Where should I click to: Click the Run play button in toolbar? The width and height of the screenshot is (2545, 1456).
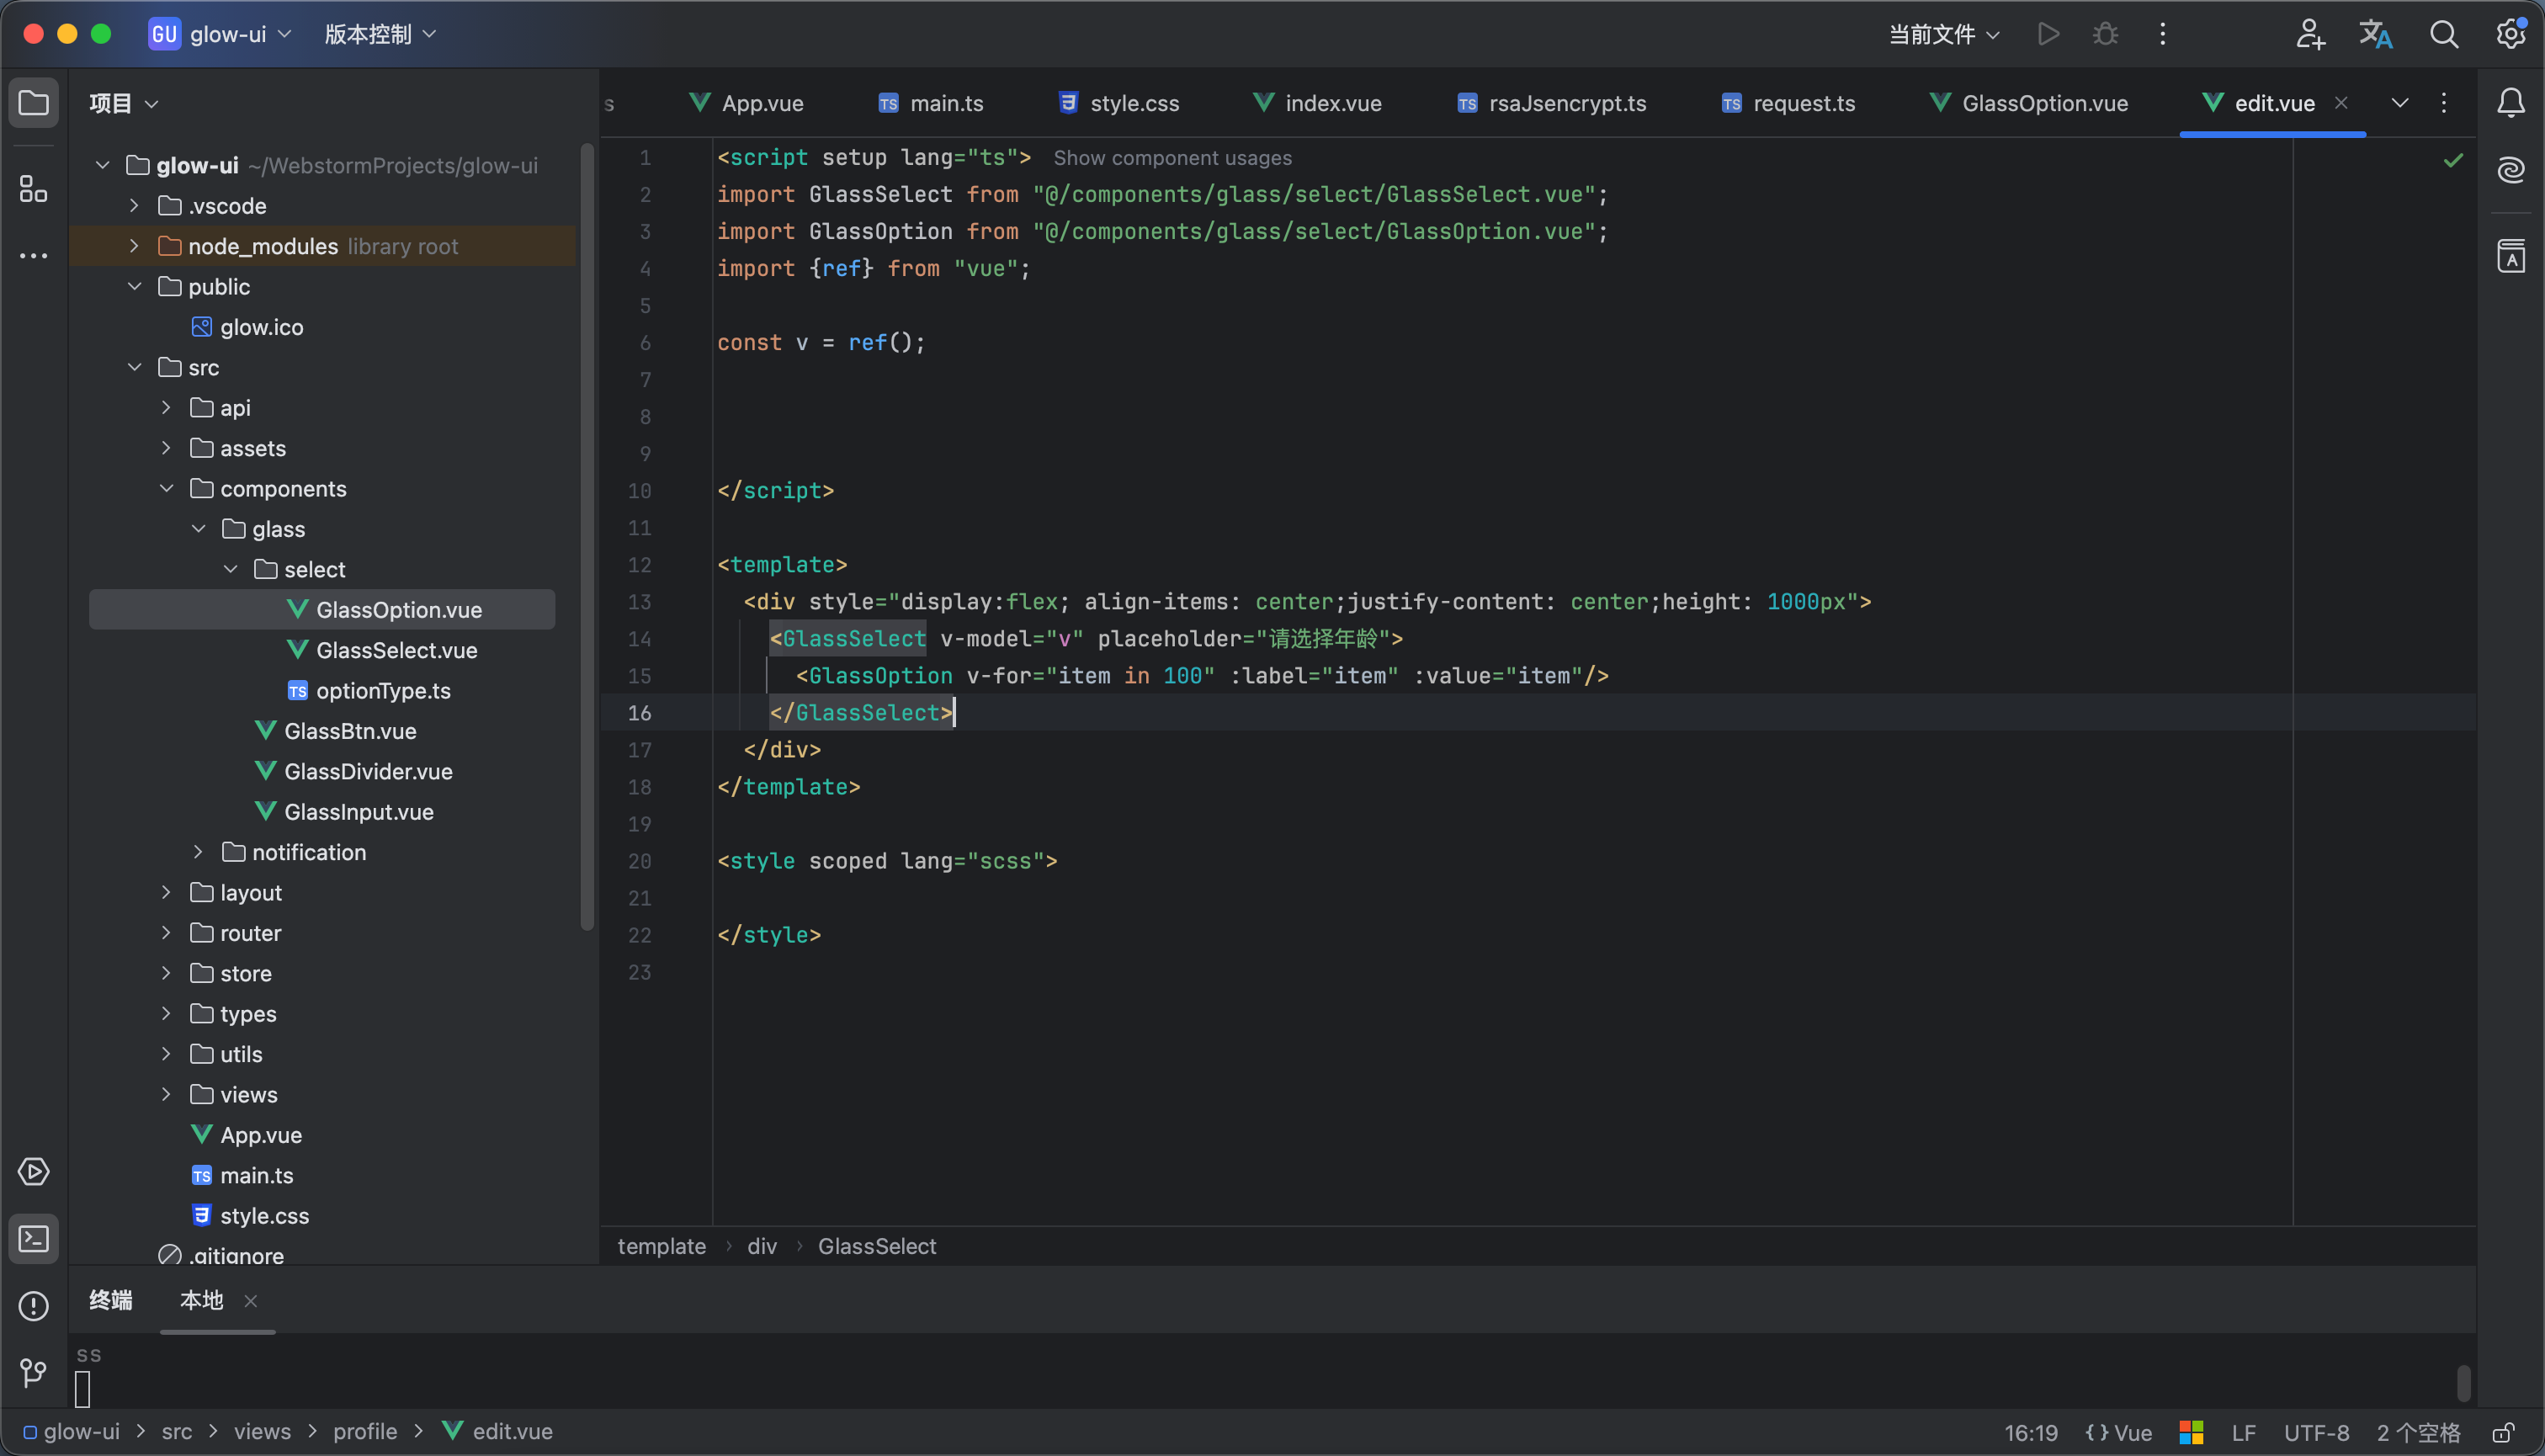click(2047, 34)
